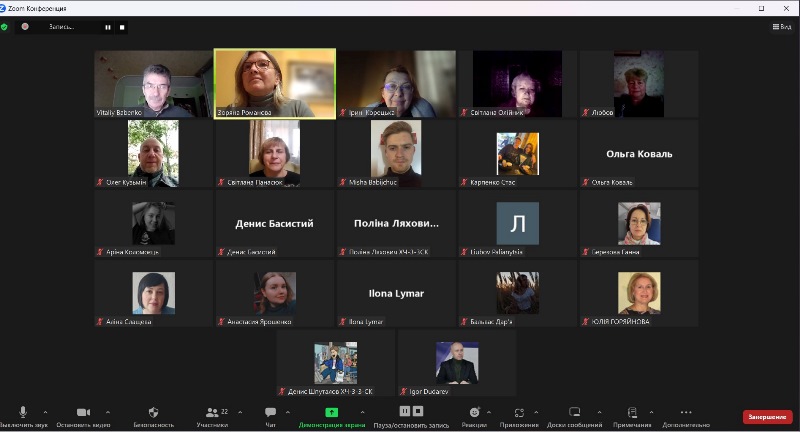Click muted mic icon on Ilona Lymar
Viewport: 800px width, 432px height.
(342, 321)
